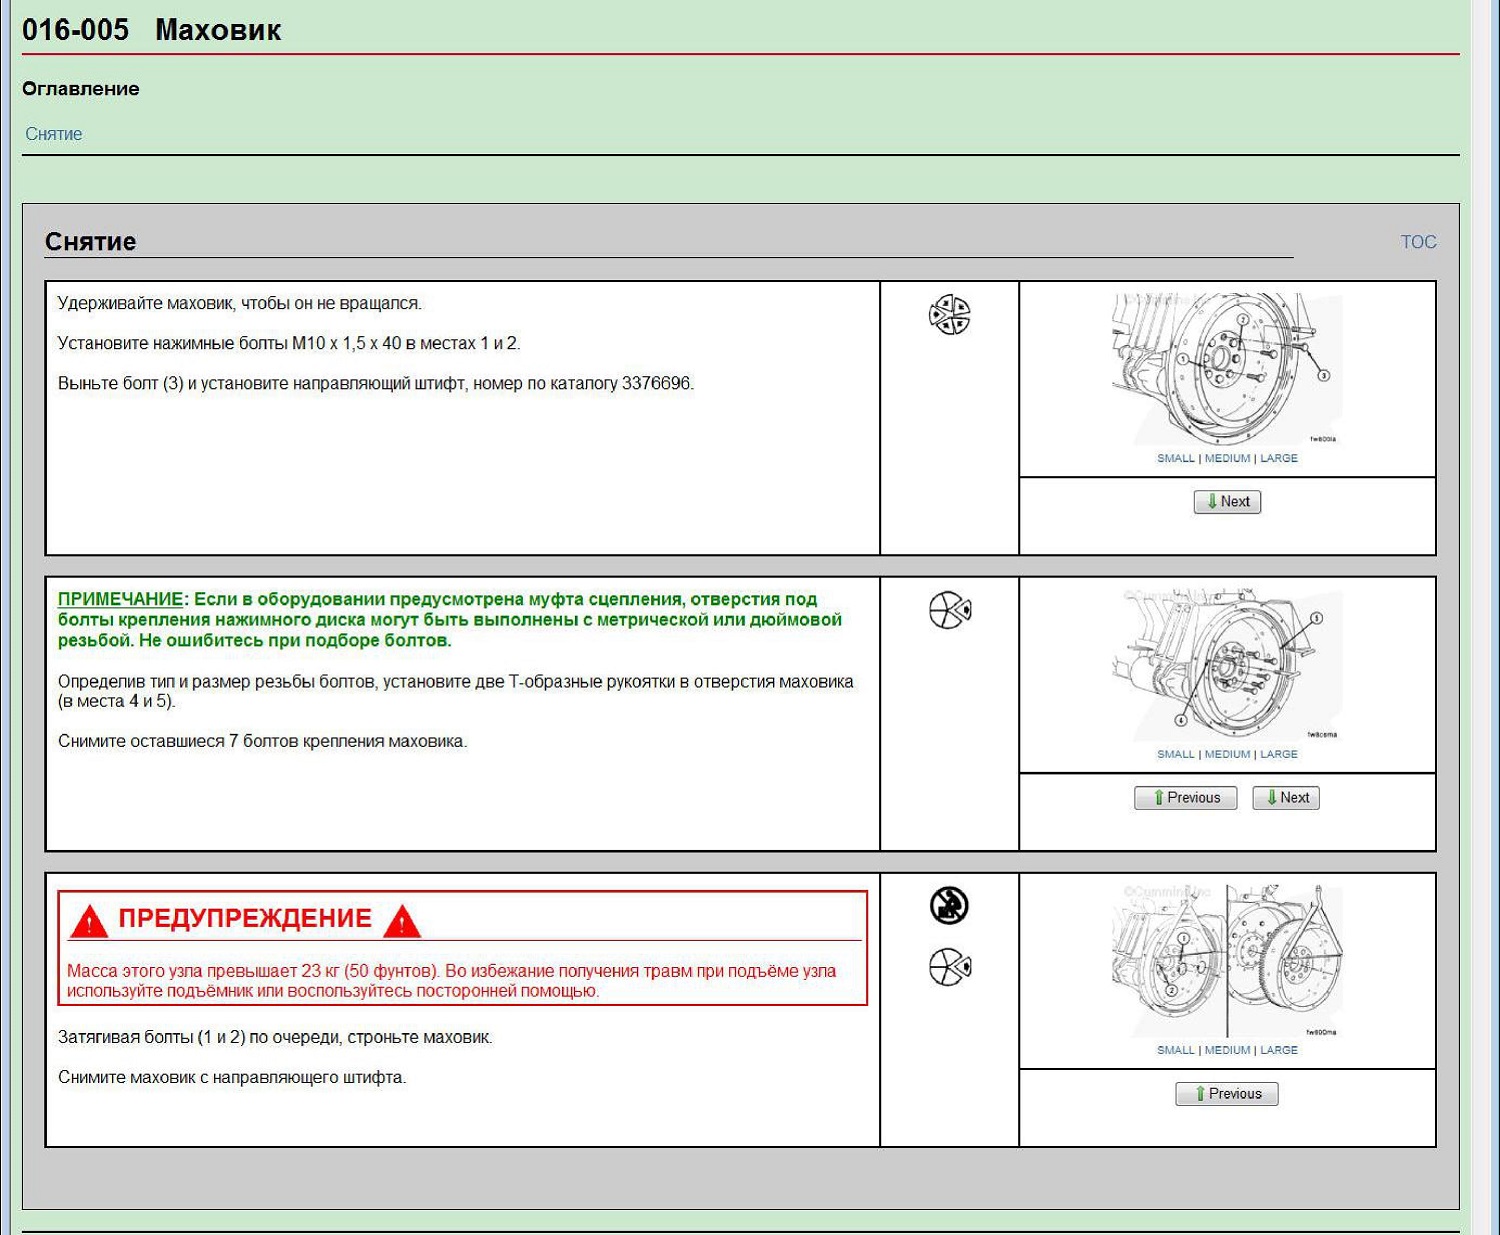Go to Previous from the third step
The height and width of the screenshot is (1235, 1500).
[x=1227, y=1094]
